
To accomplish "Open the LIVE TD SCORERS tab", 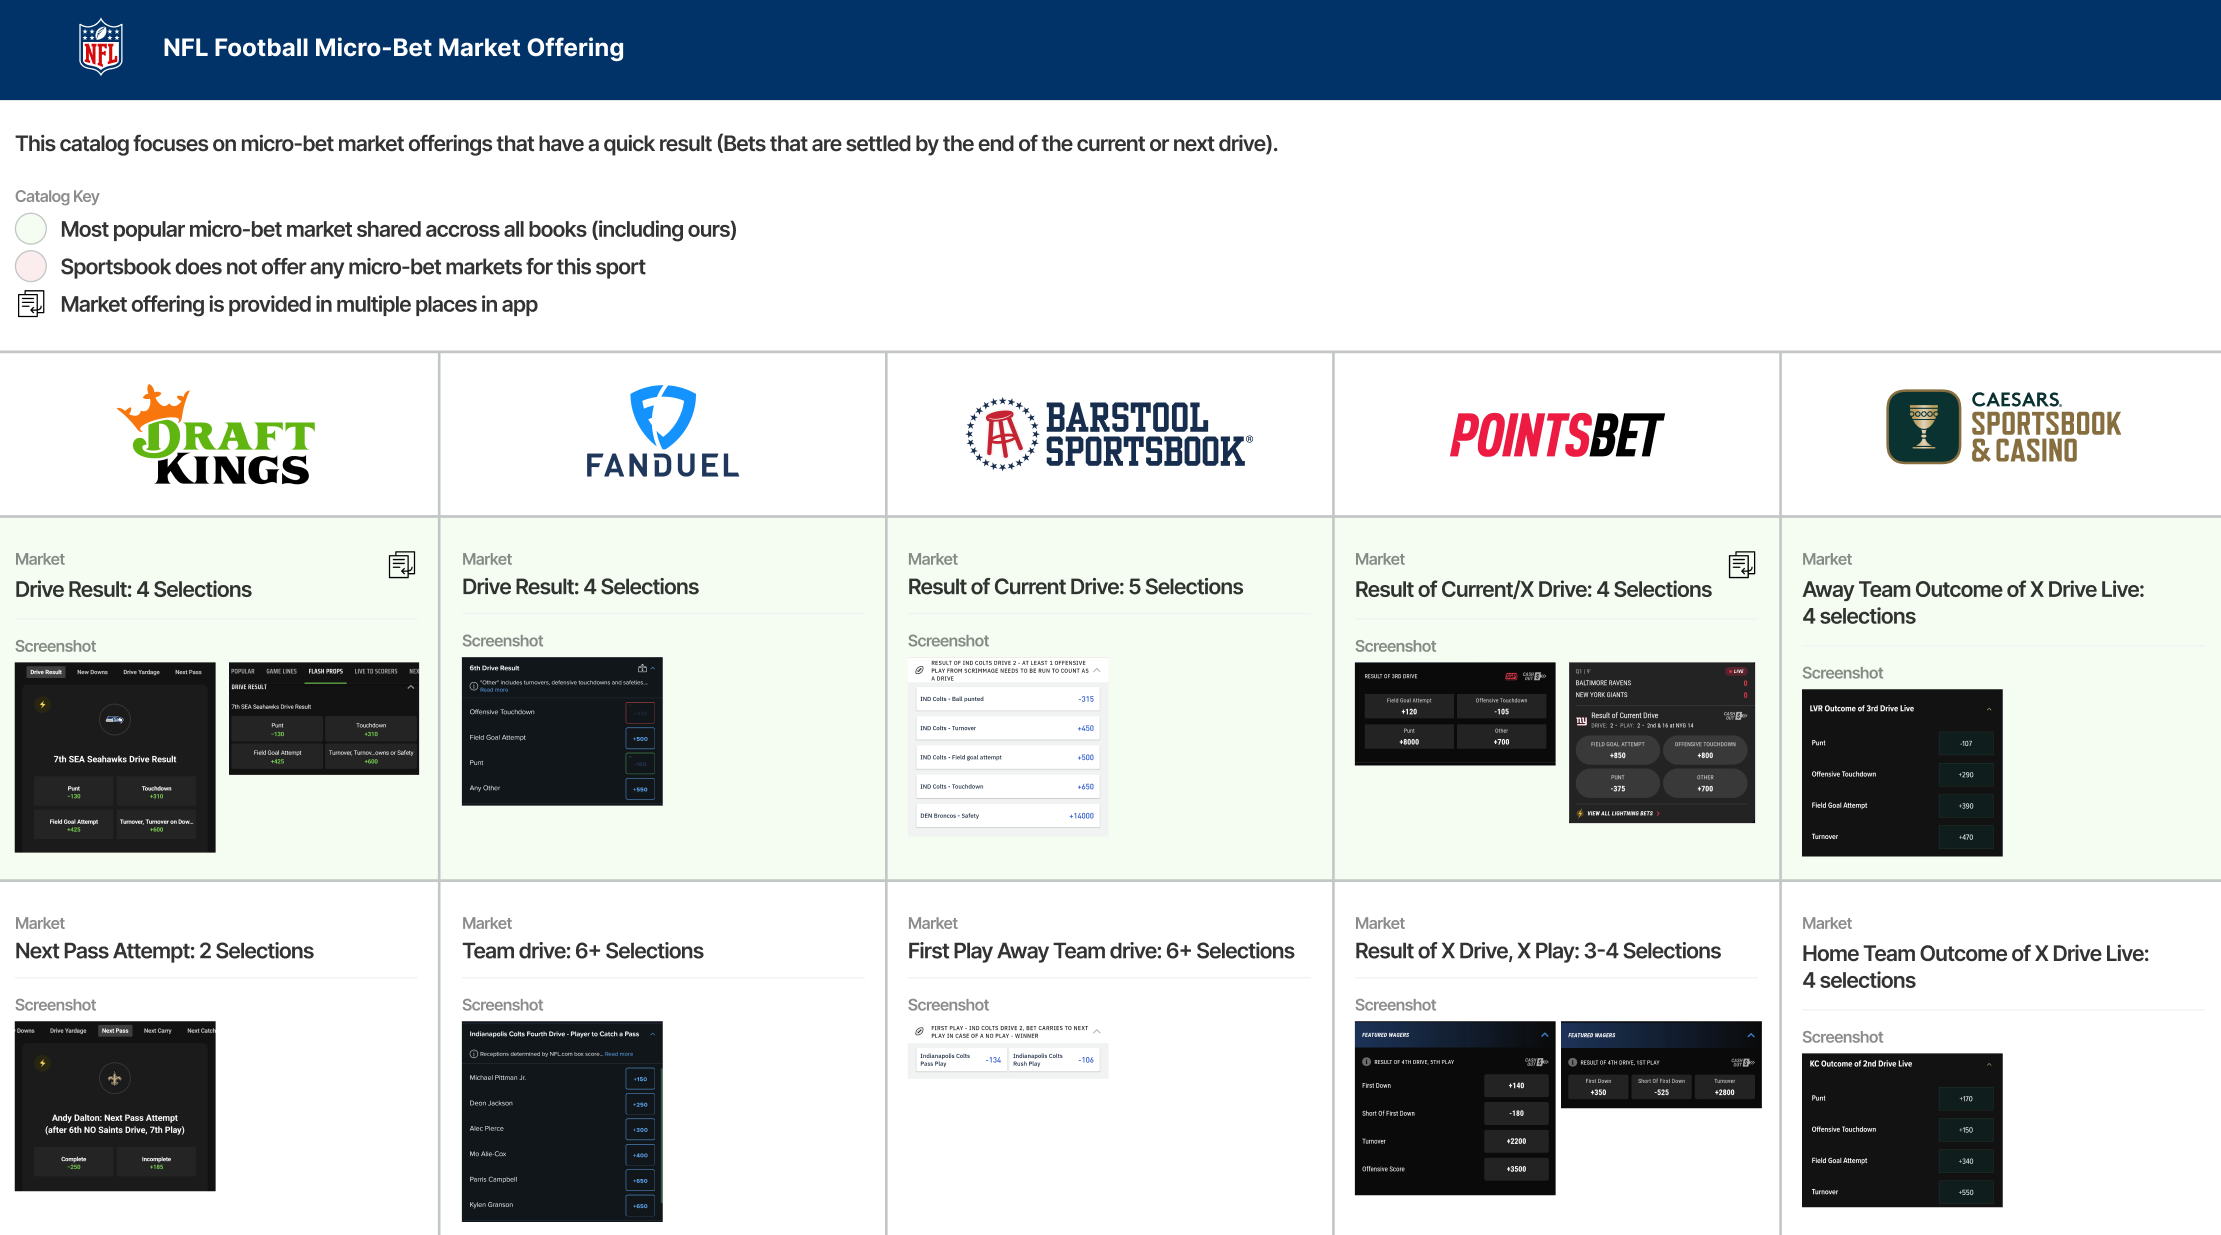I will pos(376,672).
